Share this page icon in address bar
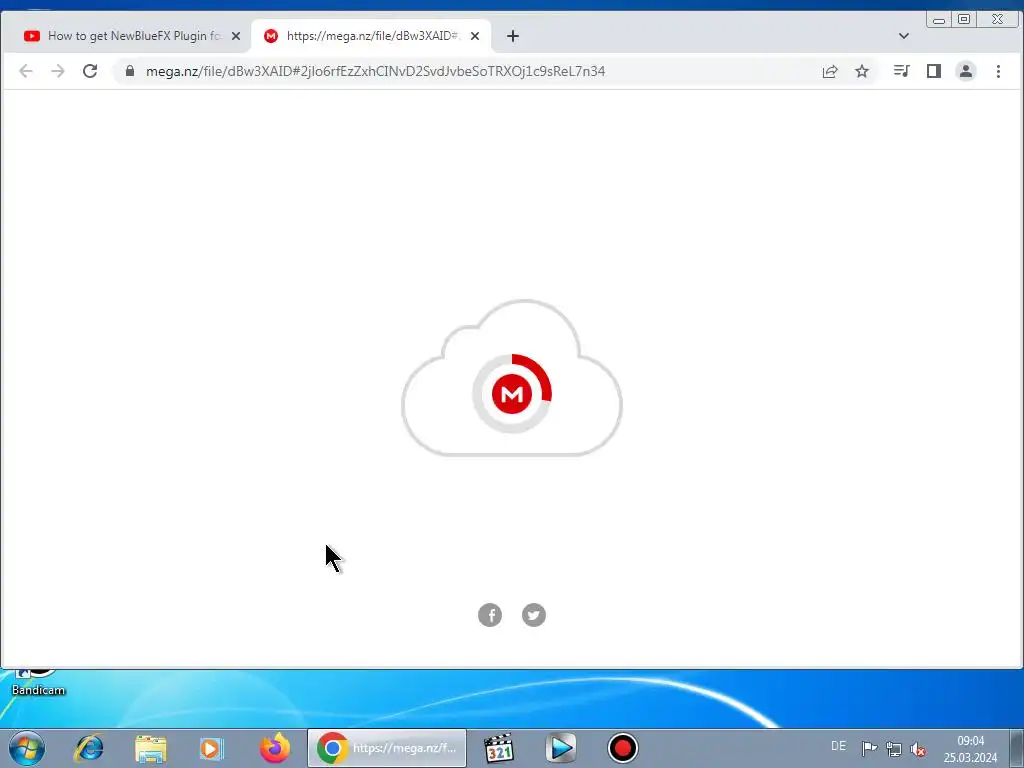Viewport: 1024px width, 768px height. coord(829,71)
